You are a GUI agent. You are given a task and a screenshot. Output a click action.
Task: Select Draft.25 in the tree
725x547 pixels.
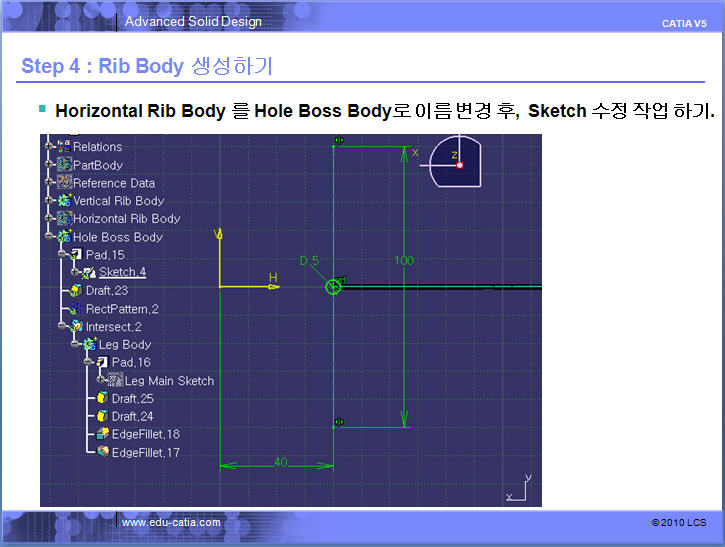(132, 399)
